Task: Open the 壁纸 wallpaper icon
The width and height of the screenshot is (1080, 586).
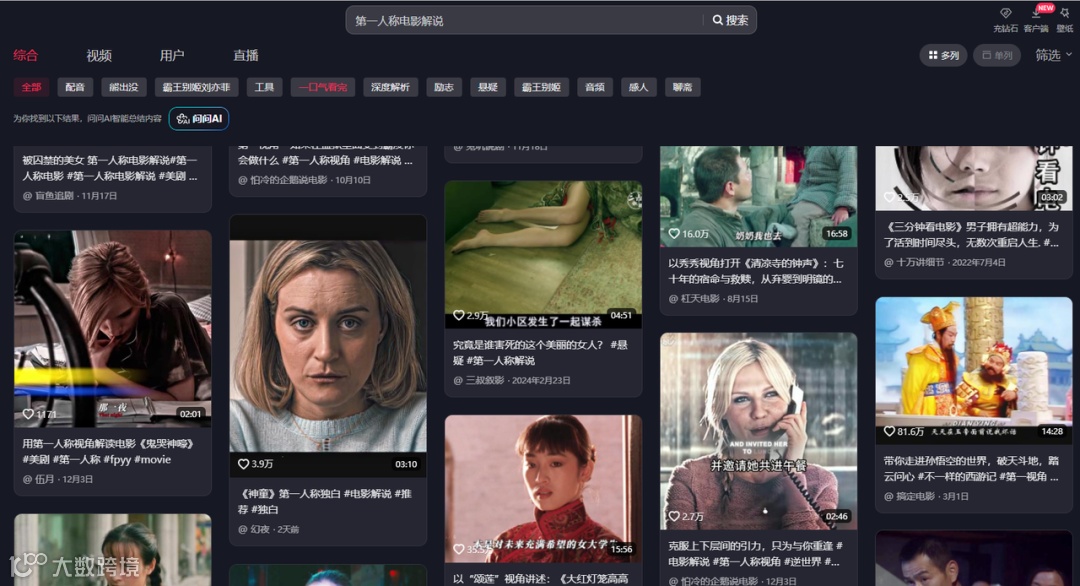Action: [1065, 20]
